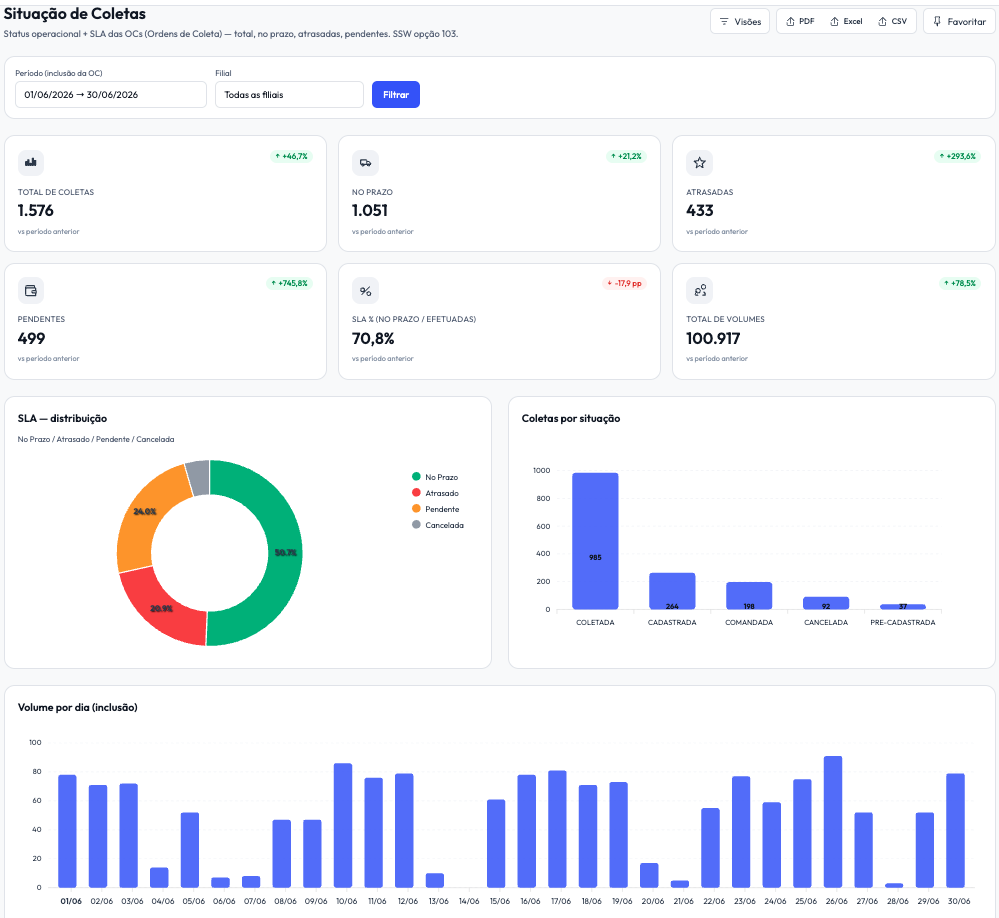Screen dimensions: 999x918
Task: Click the SLA — distribuição chart title
Action: (62, 419)
